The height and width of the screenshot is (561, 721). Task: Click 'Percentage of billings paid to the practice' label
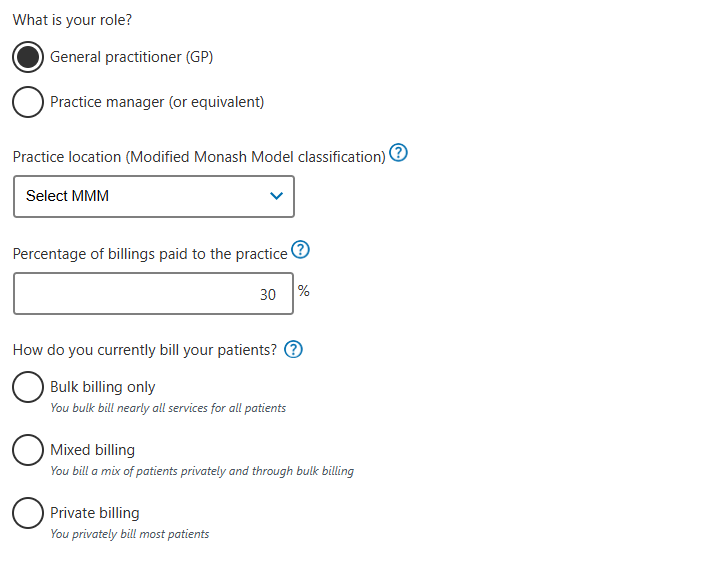pyautogui.click(x=150, y=254)
